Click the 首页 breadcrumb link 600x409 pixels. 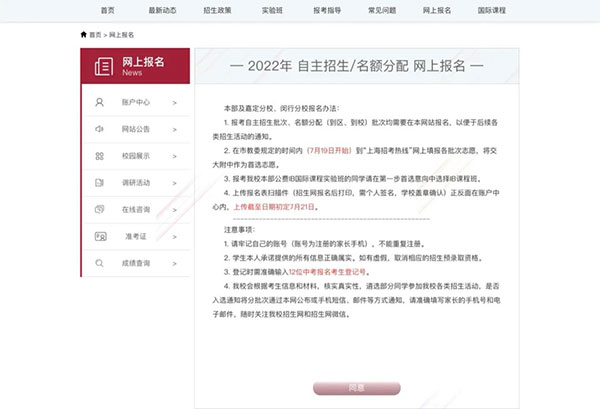point(95,34)
